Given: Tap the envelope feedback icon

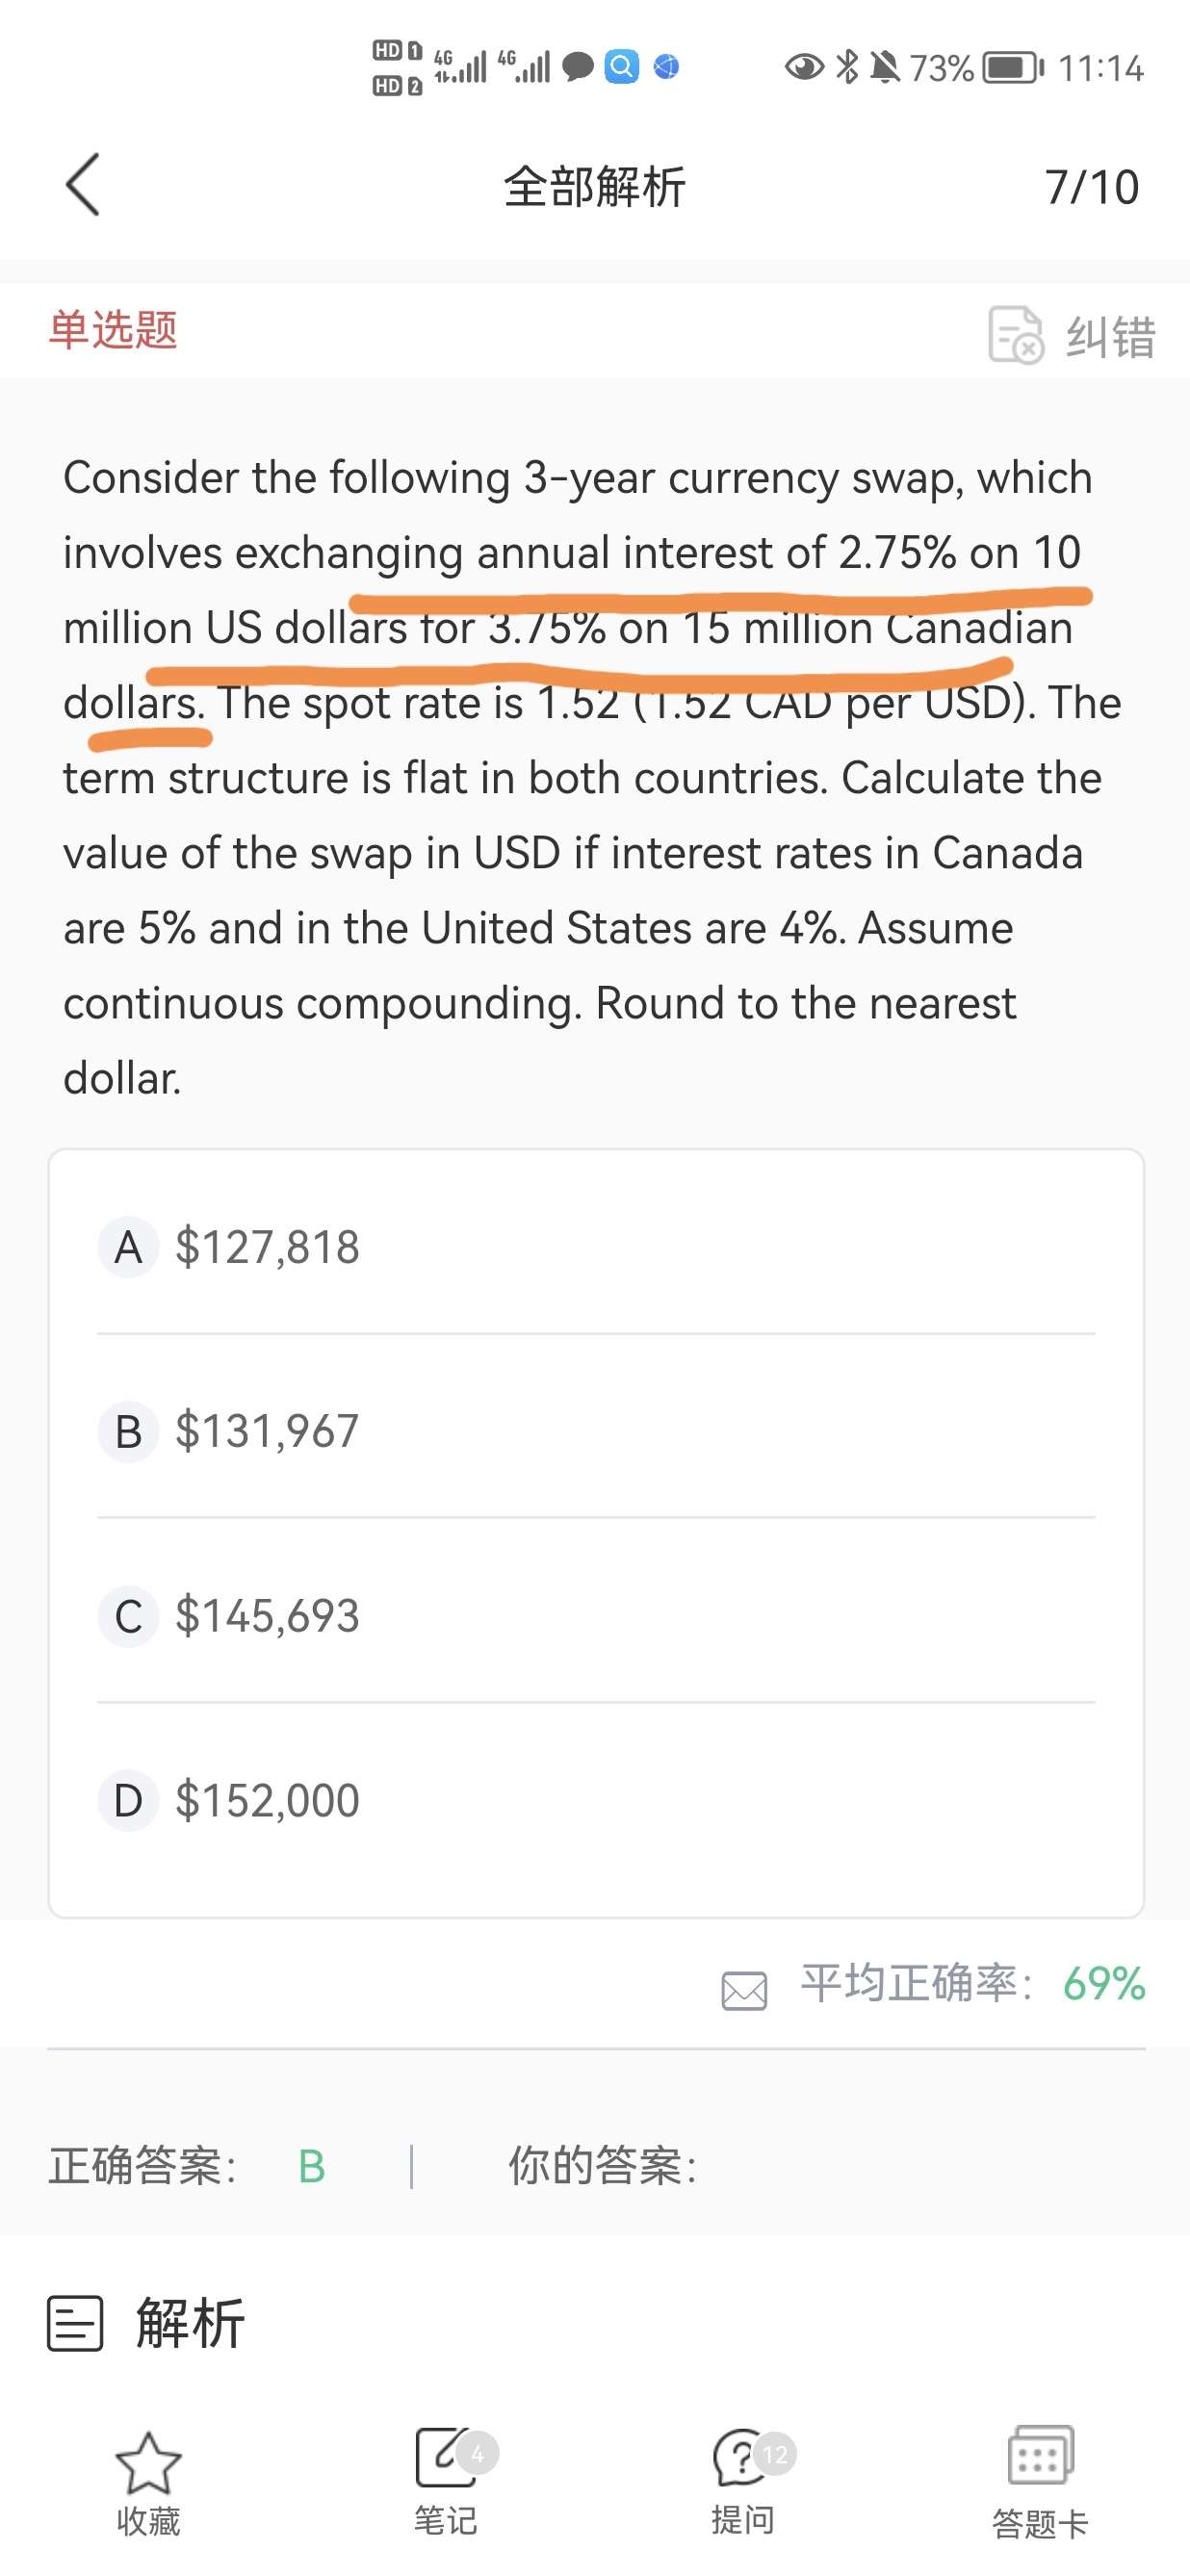Looking at the screenshot, I should (744, 1990).
